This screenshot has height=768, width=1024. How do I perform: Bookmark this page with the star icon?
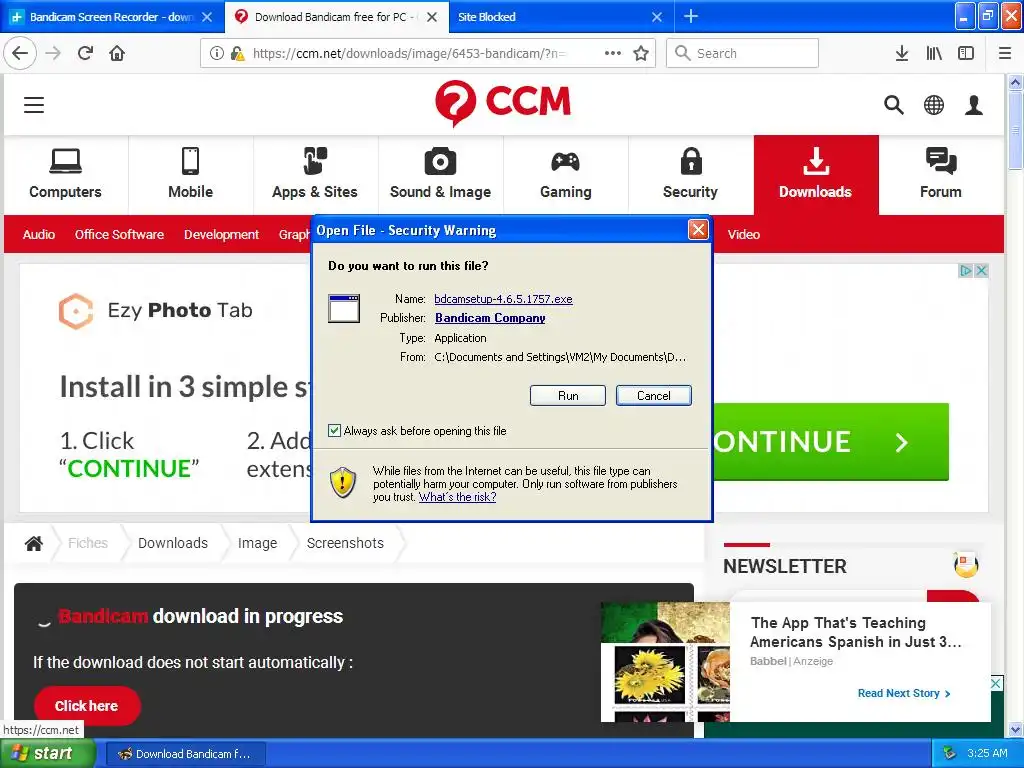tap(641, 53)
